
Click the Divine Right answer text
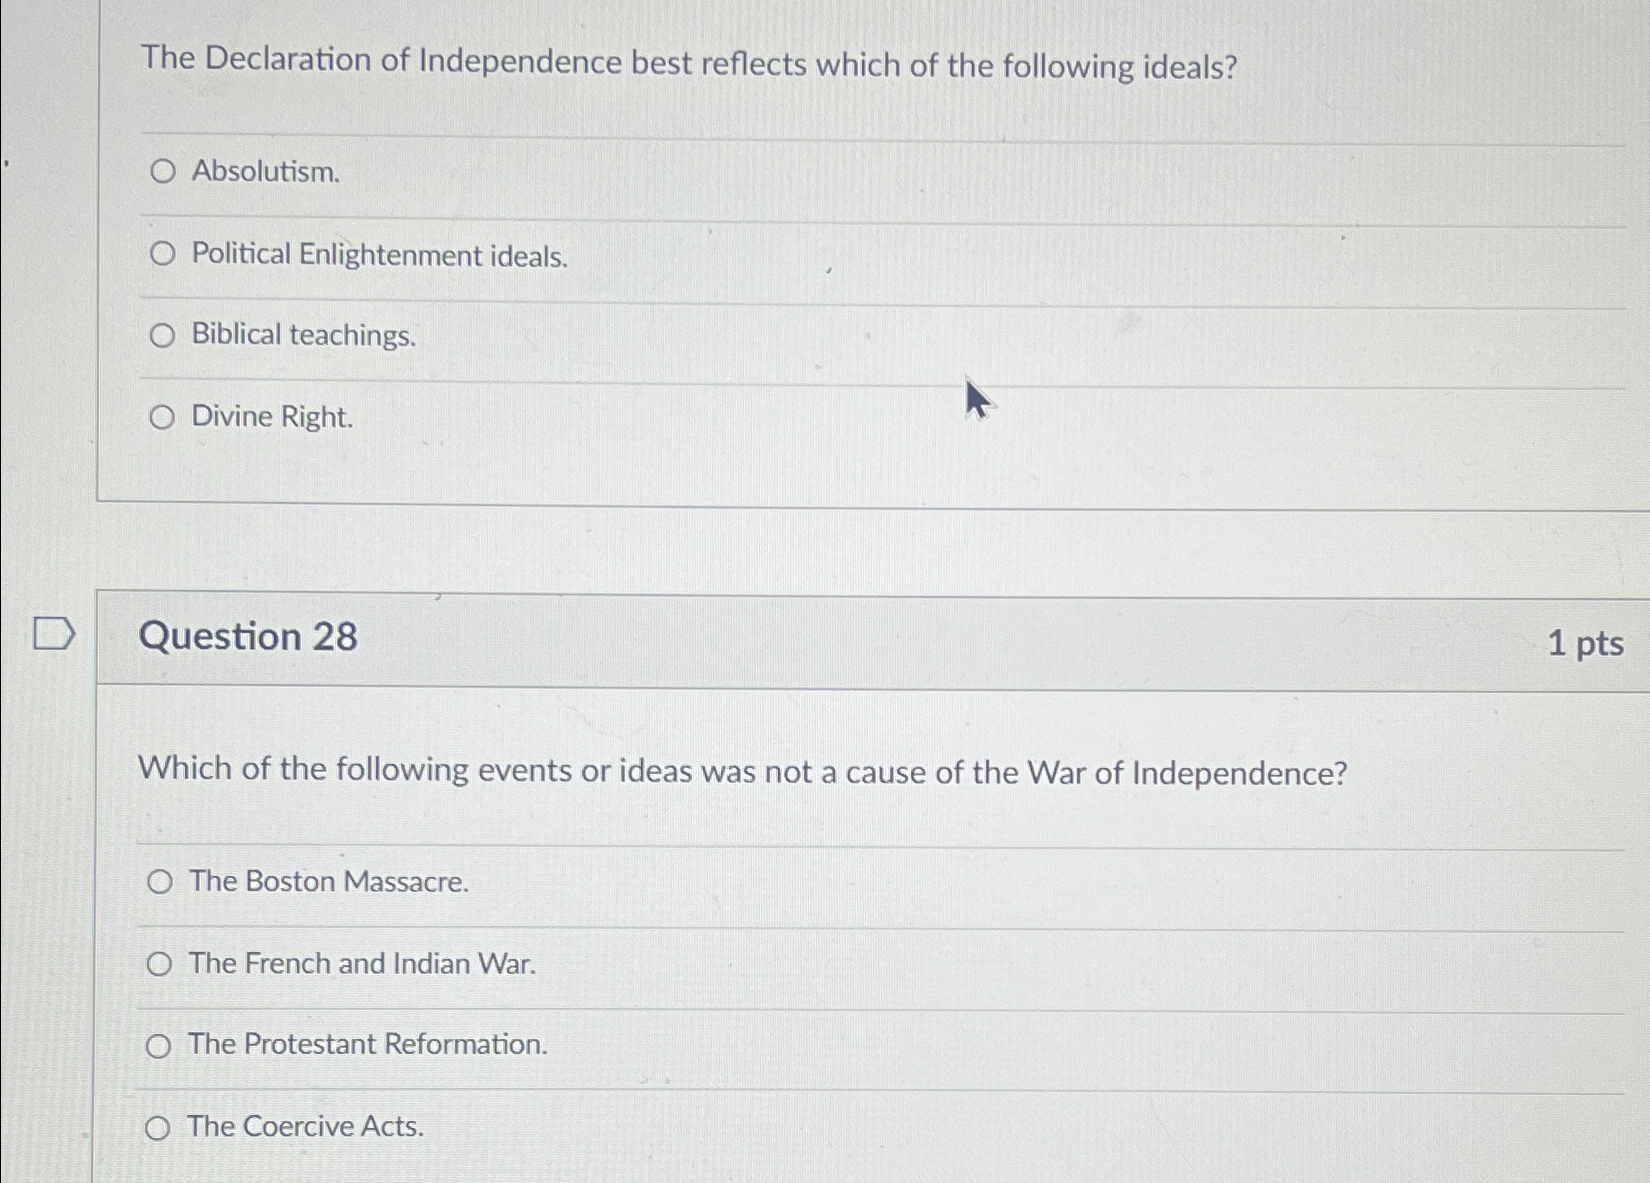(x=271, y=417)
